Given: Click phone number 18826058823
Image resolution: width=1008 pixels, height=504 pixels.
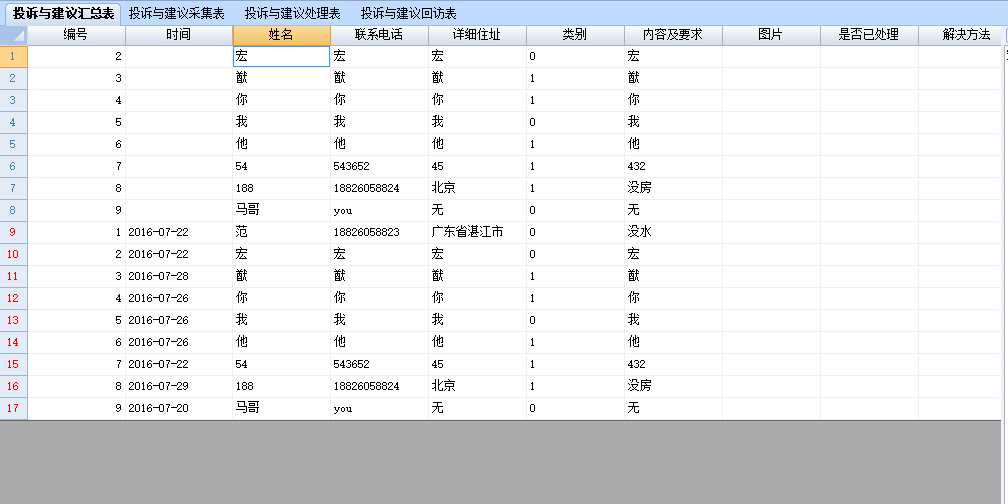Looking at the screenshot, I should click(x=379, y=232).
